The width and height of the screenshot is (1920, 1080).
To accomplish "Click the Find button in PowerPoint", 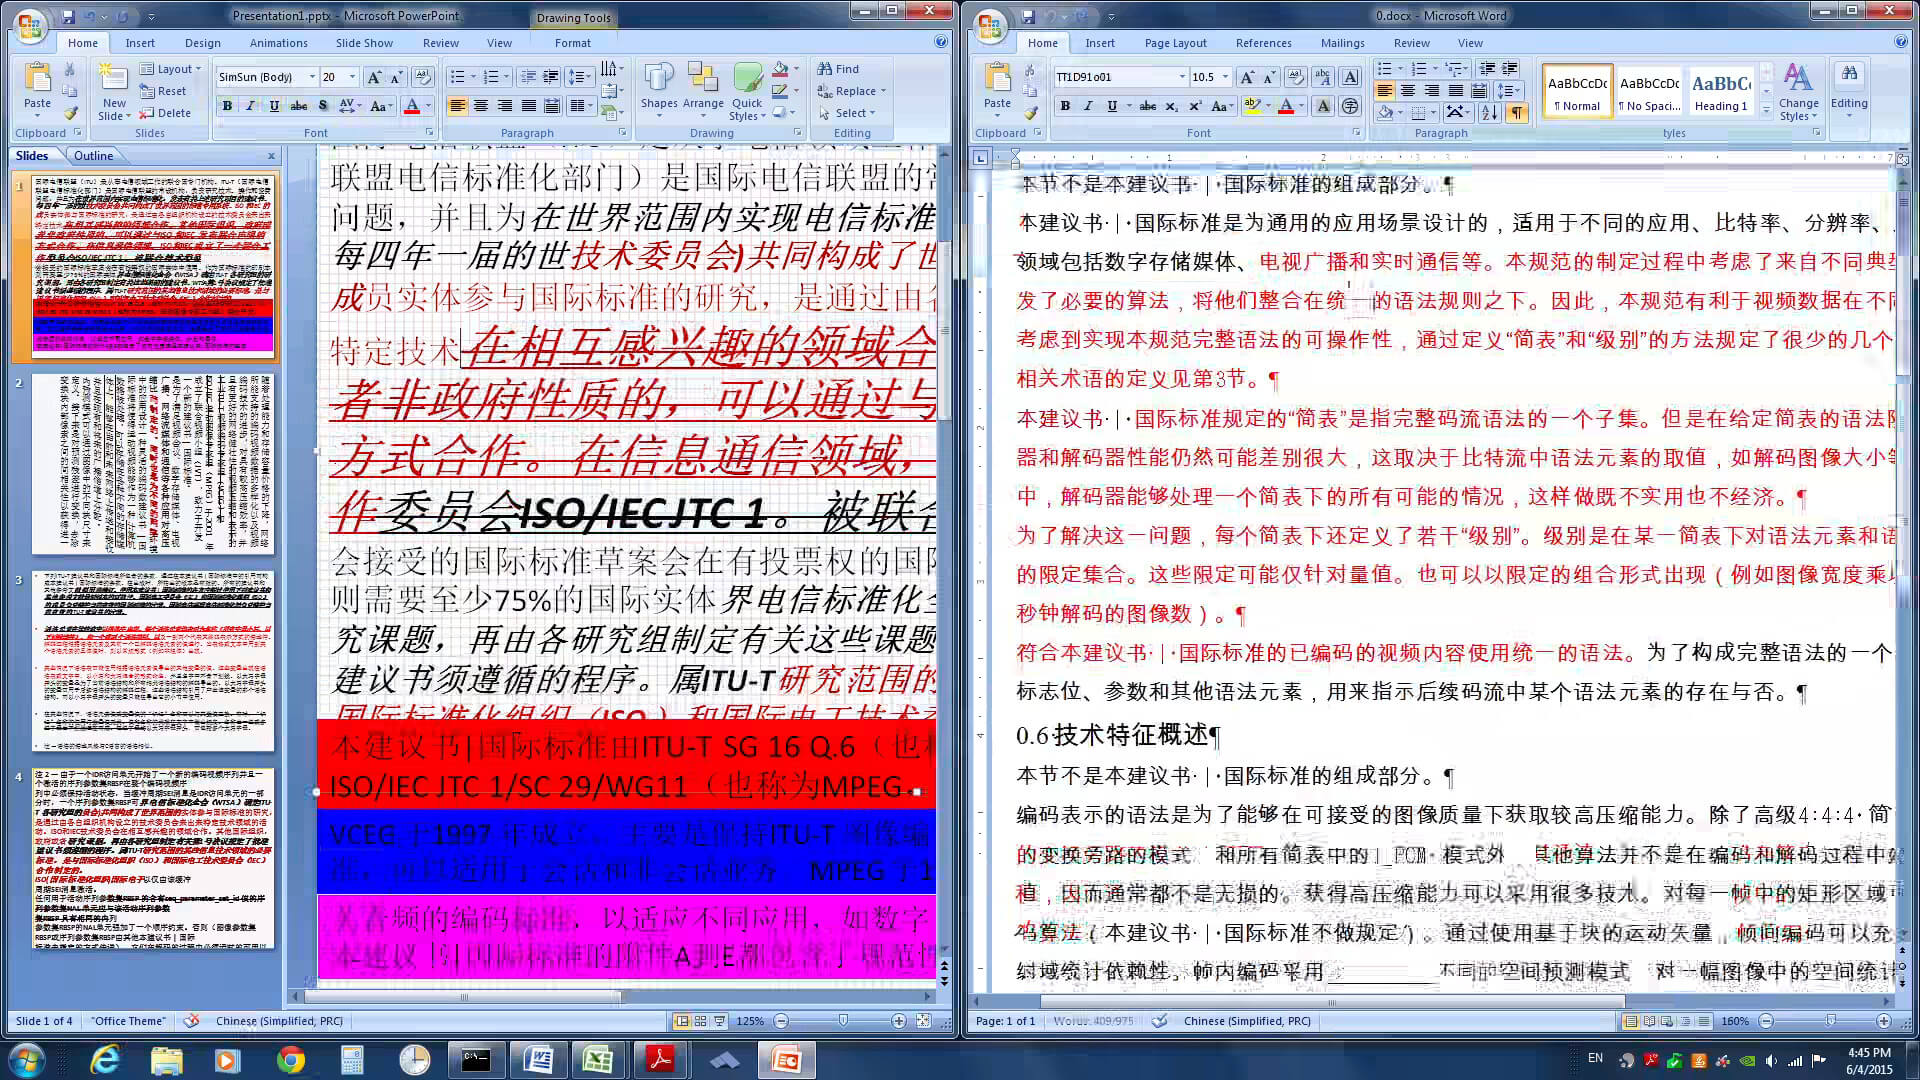I will point(838,69).
